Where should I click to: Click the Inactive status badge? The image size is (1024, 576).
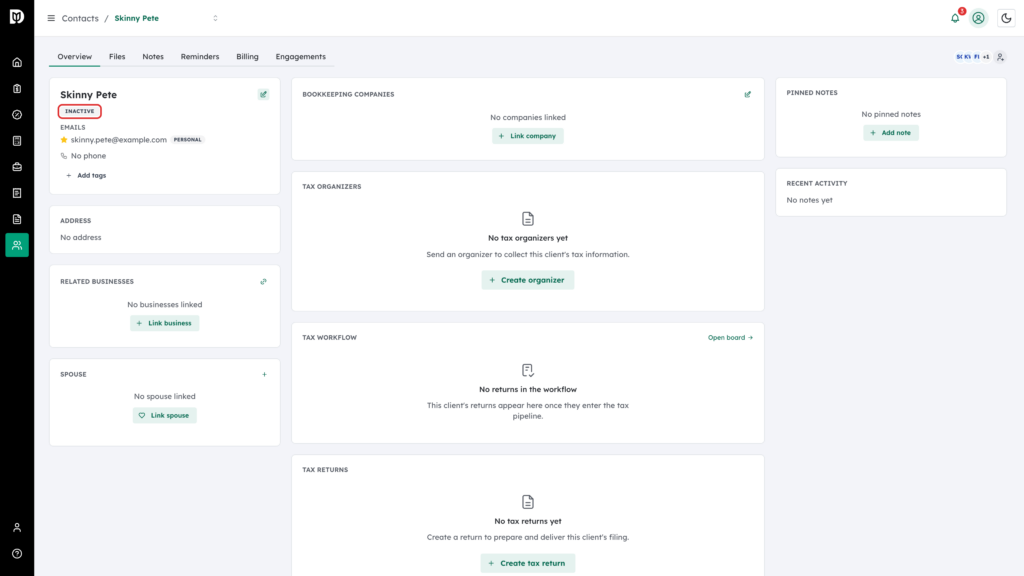(80, 112)
